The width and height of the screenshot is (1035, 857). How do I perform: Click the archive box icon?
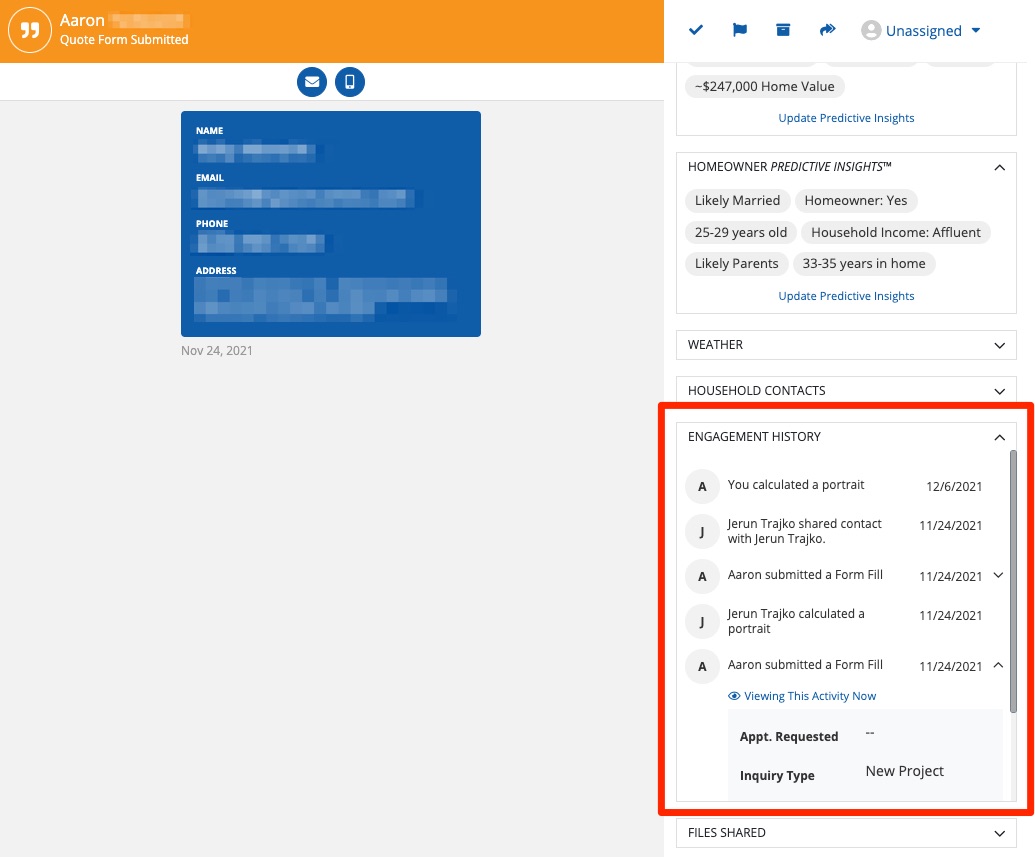click(x=783, y=30)
